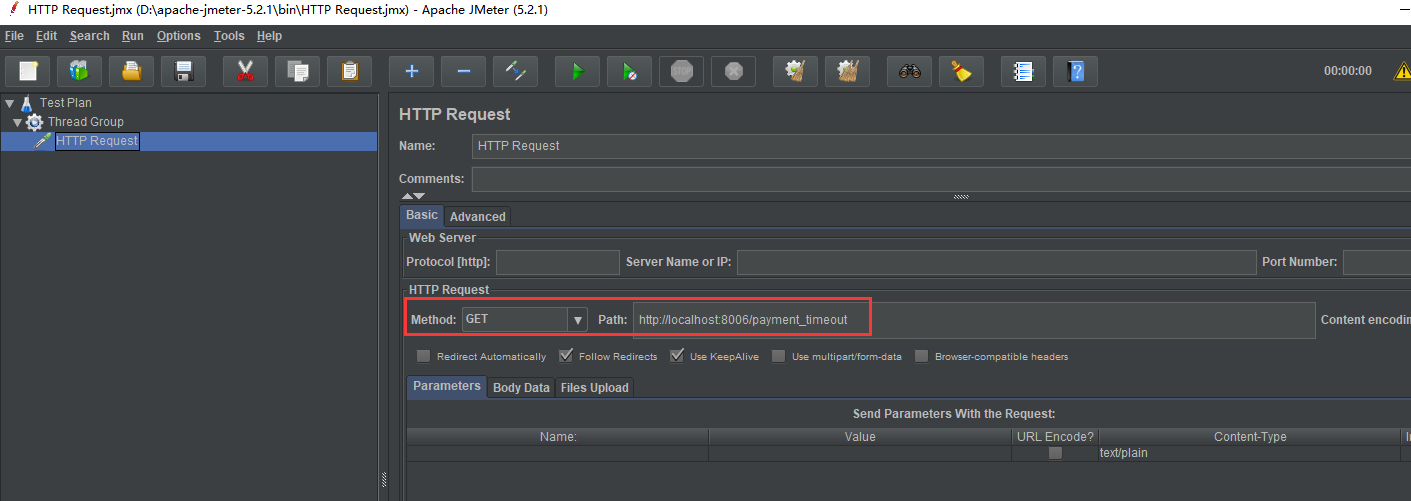Enable Use multipart/form-data checkbox

pos(778,356)
